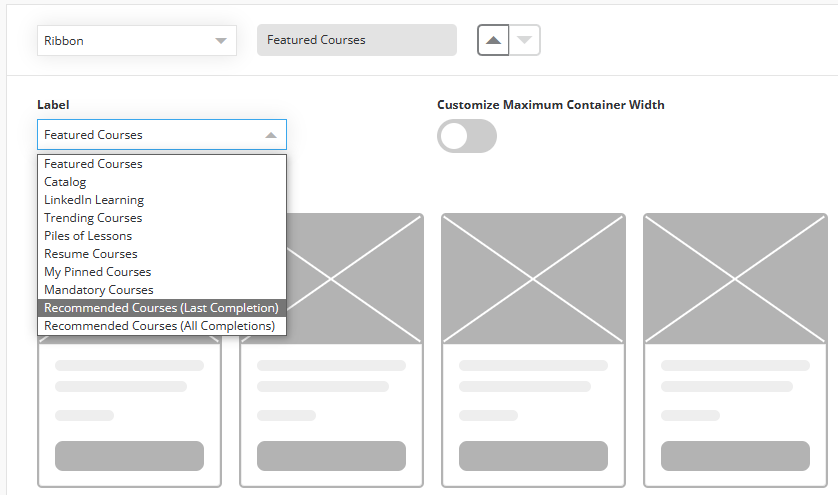Viewport: 838px width, 495px height.
Task: Collapse the Label dropdown arrow
Action: [271, 135]
